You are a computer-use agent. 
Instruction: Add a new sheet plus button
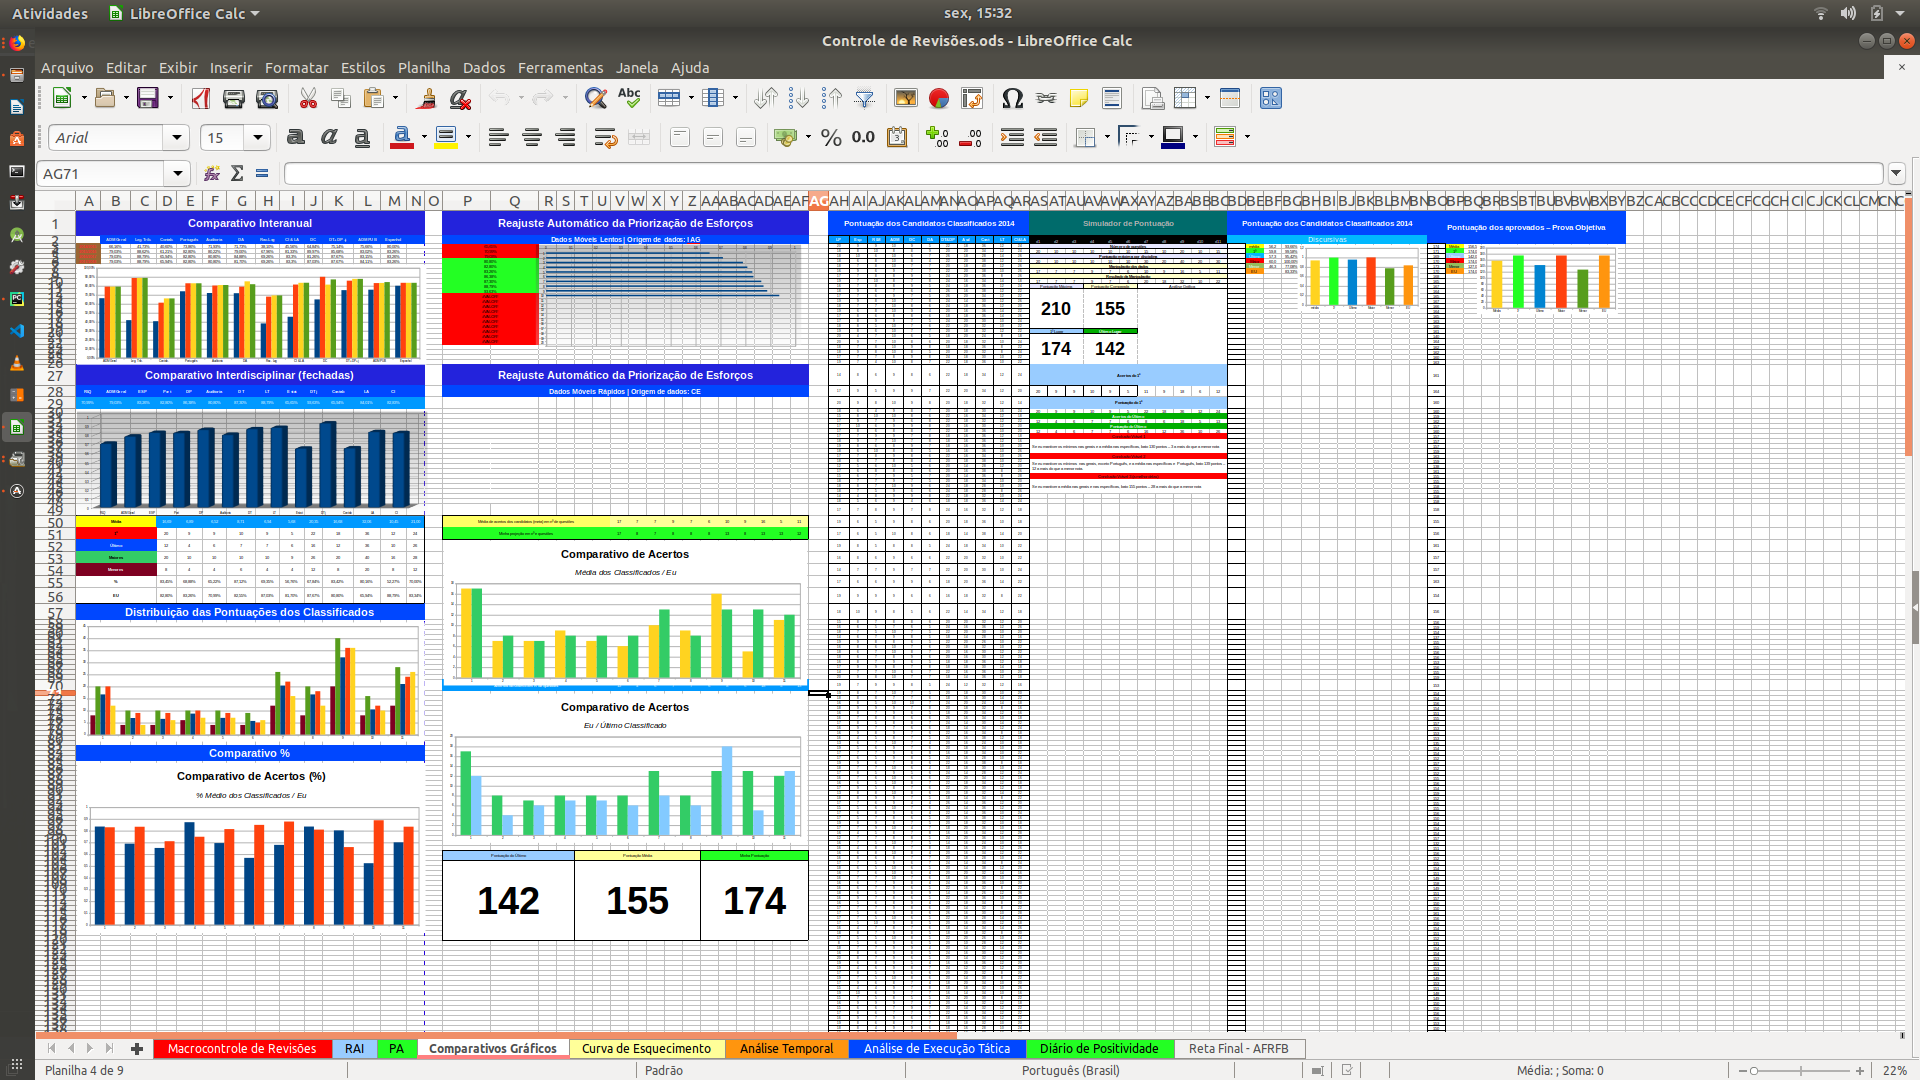coord(137,1048)
